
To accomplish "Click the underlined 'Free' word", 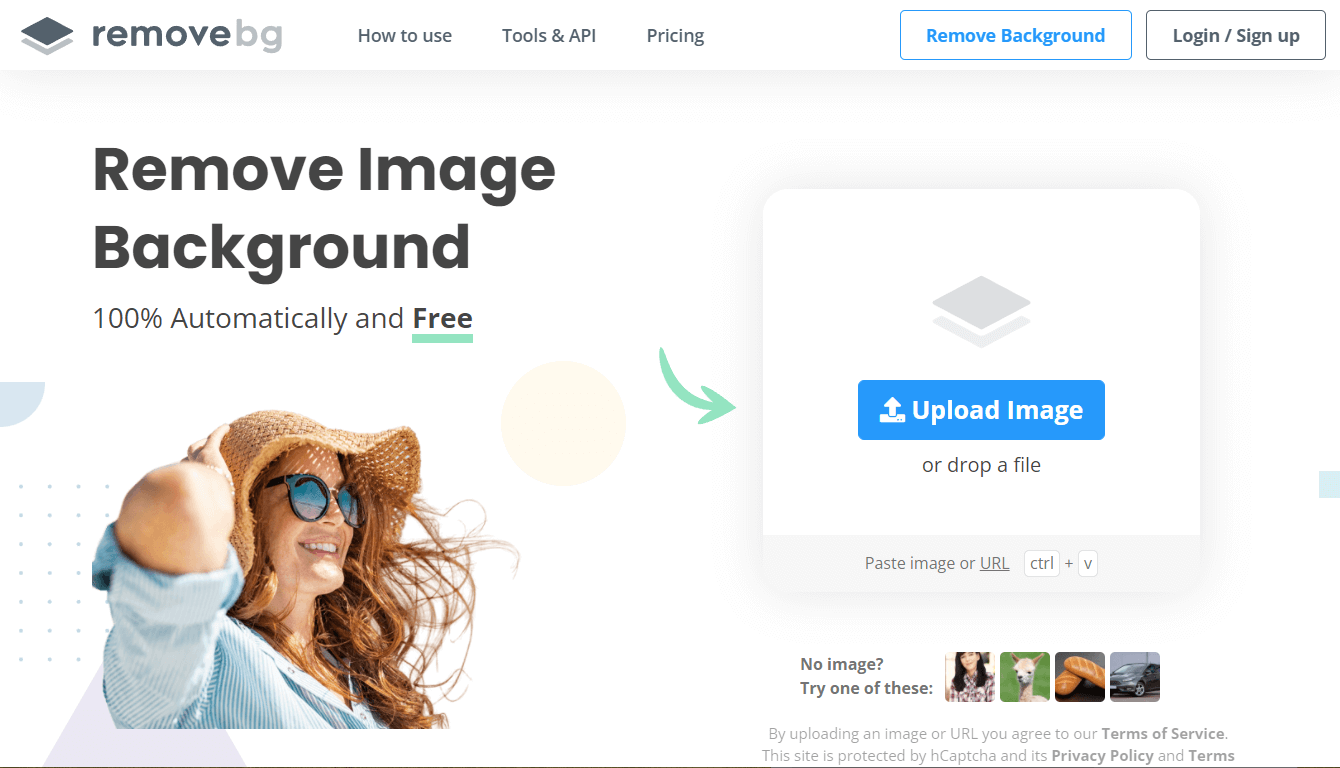I will point(442,319).
